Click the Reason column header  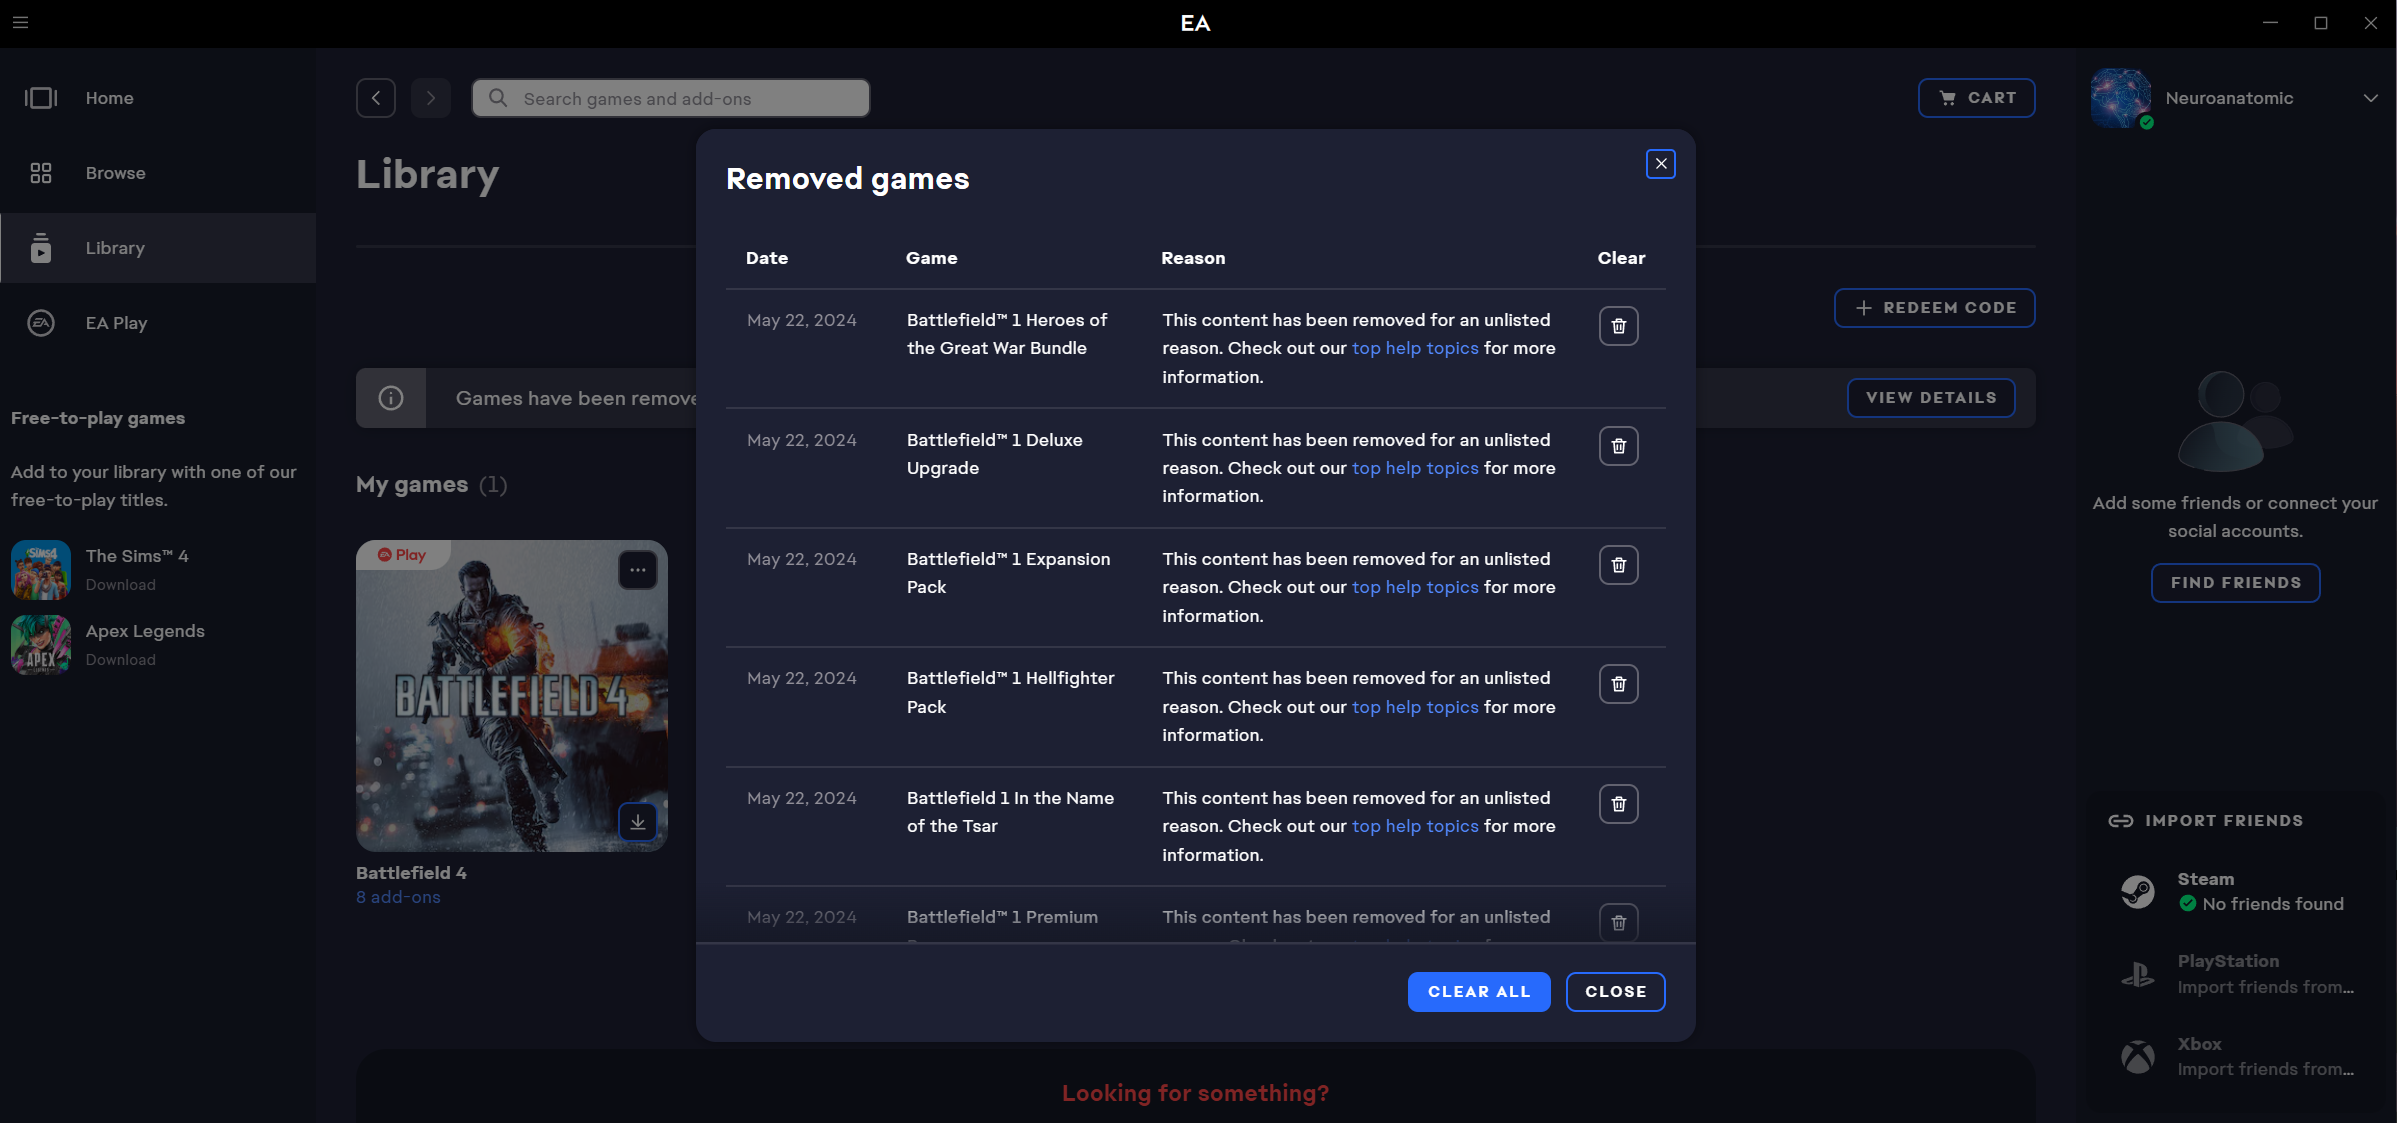[1193, 258]
